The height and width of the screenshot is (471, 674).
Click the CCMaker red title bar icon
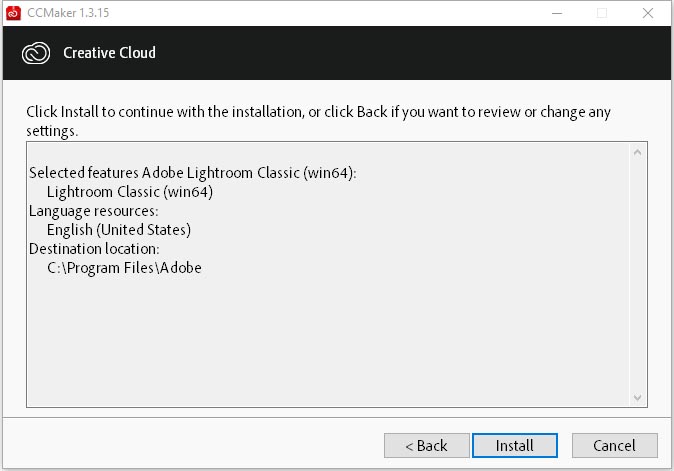coord(13,13)
